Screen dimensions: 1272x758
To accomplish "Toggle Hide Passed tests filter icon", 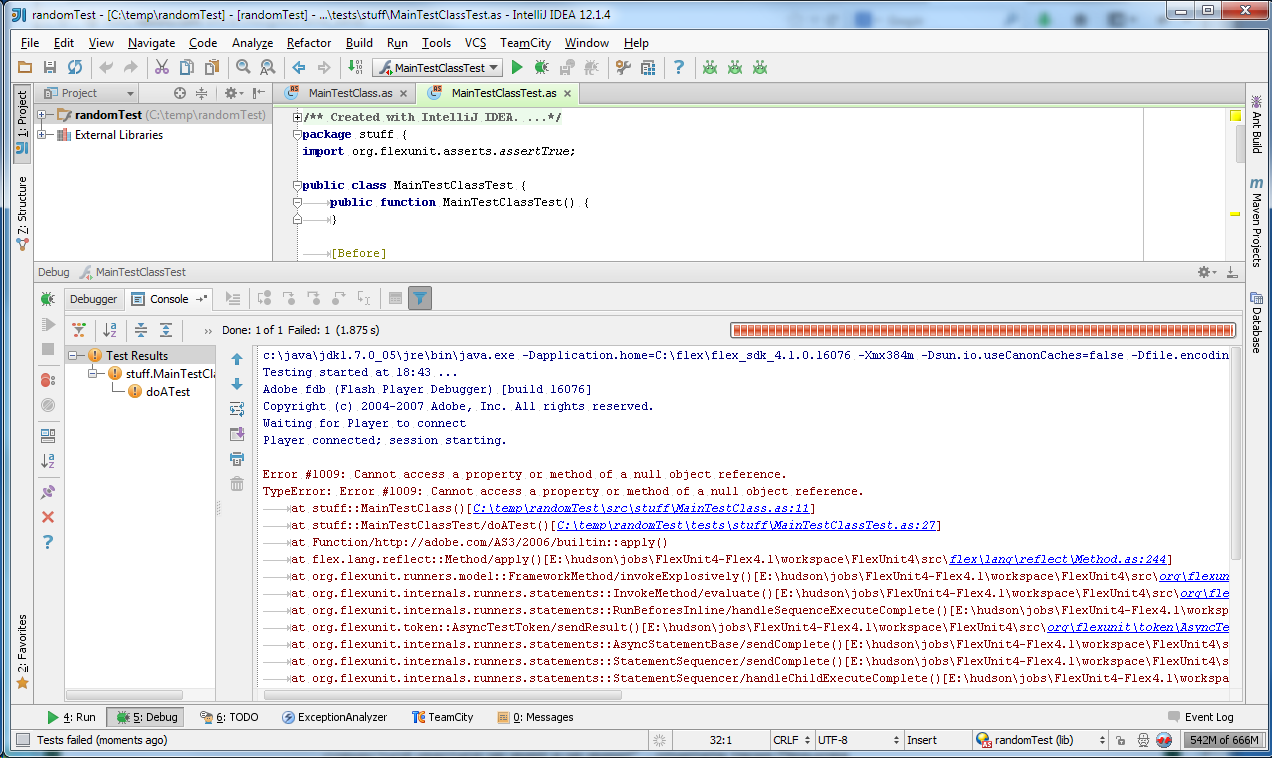I will point(78,330).
